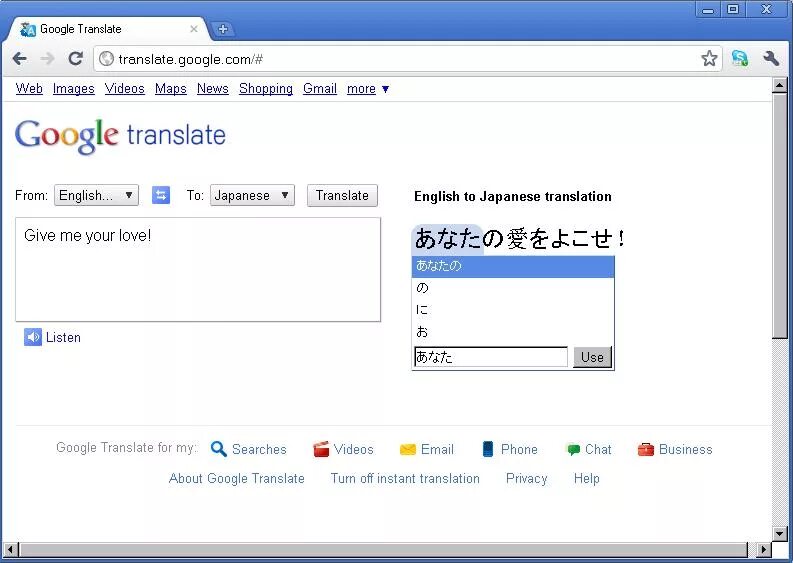Click the horizontal scrollbar right arrow

coord(764,549)
